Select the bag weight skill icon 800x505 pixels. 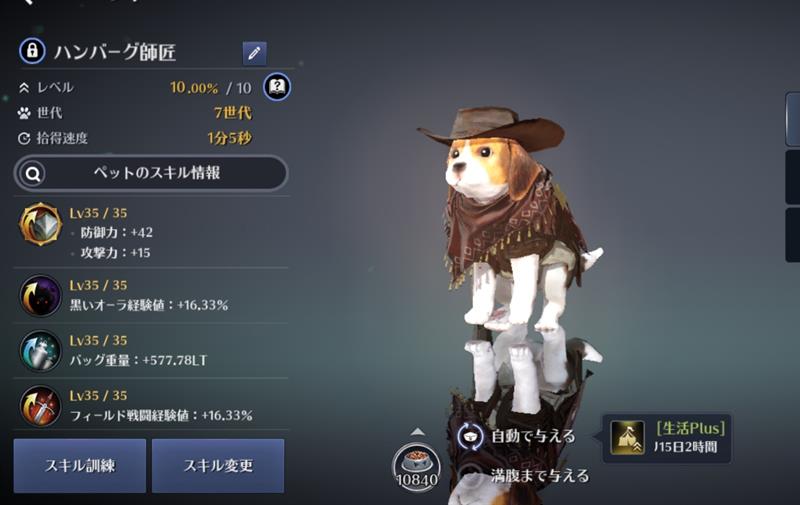point(40,350)
